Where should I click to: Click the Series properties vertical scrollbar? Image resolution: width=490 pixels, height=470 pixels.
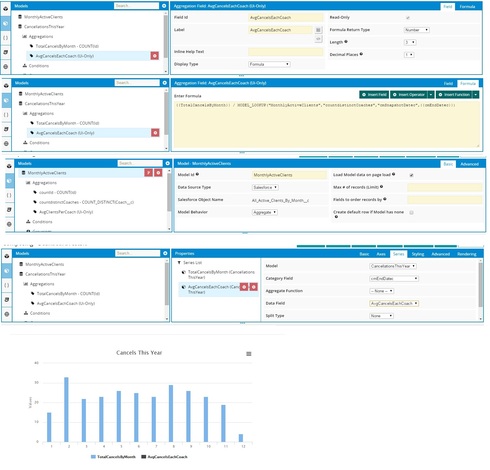click(480, 285)
